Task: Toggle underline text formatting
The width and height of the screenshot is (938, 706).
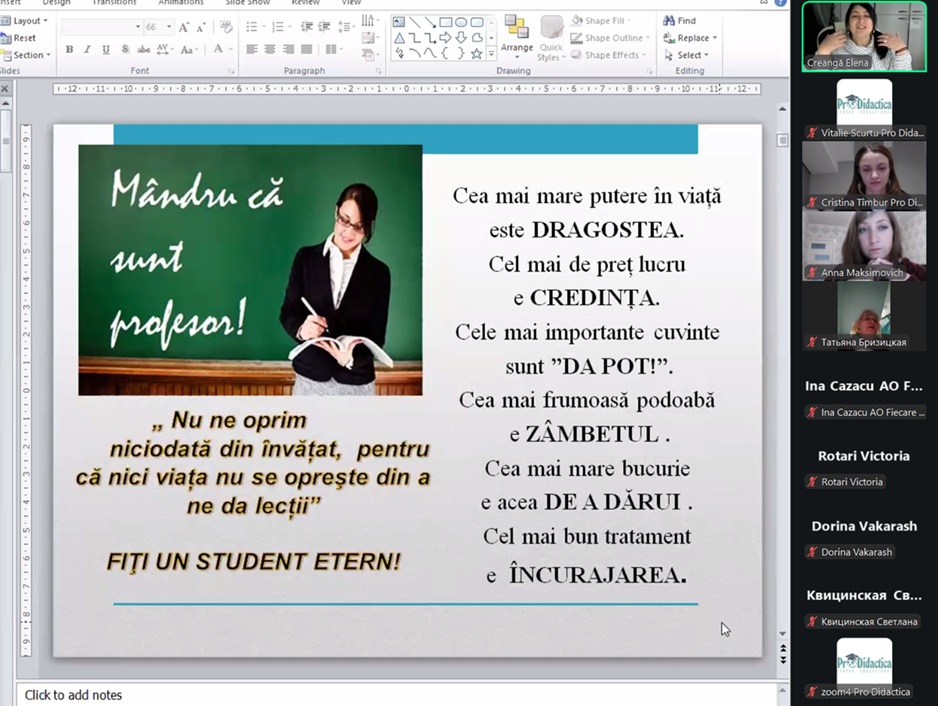Action: (106, 49)
